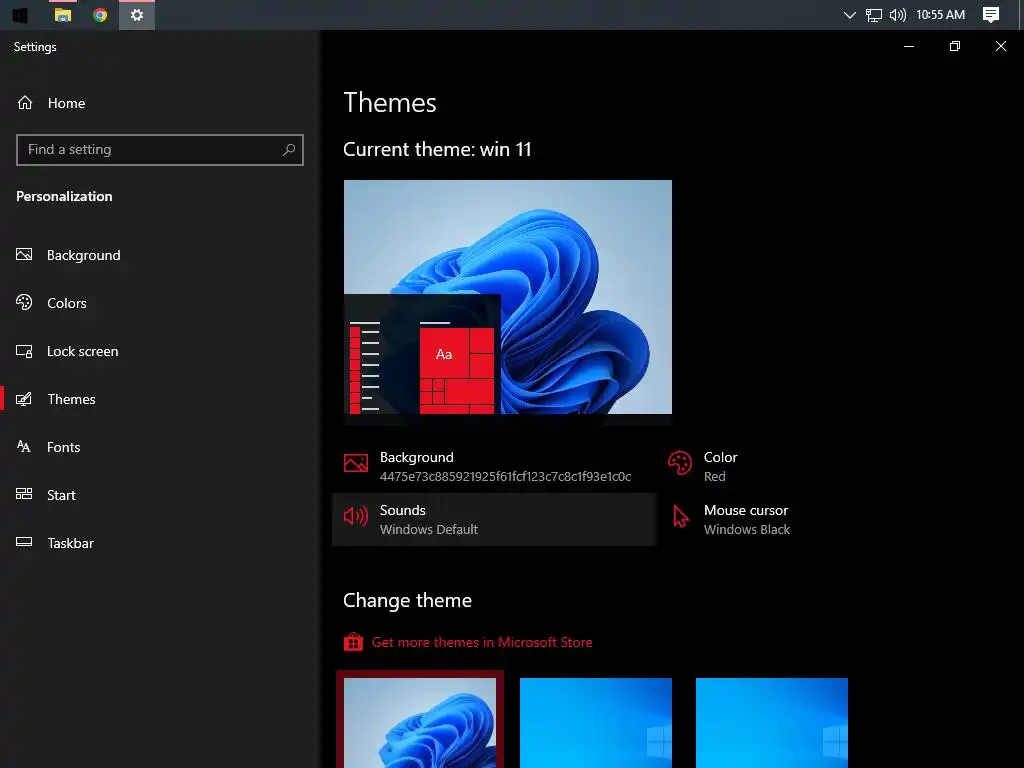
Task: Click the red Sounds speaker icon
Action: click(356, 517)
